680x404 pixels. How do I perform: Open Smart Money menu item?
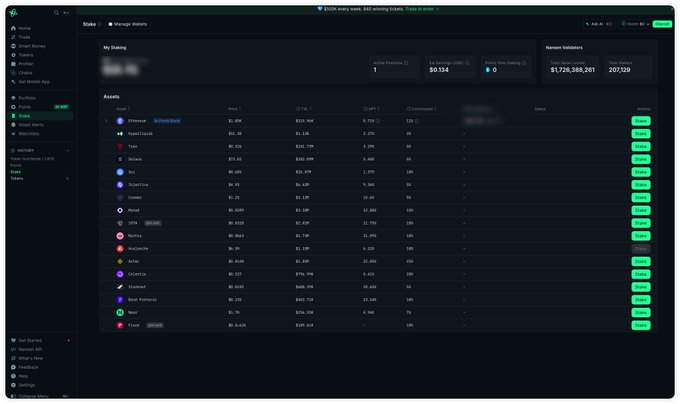pyautogui.click(x=32, y=46)
